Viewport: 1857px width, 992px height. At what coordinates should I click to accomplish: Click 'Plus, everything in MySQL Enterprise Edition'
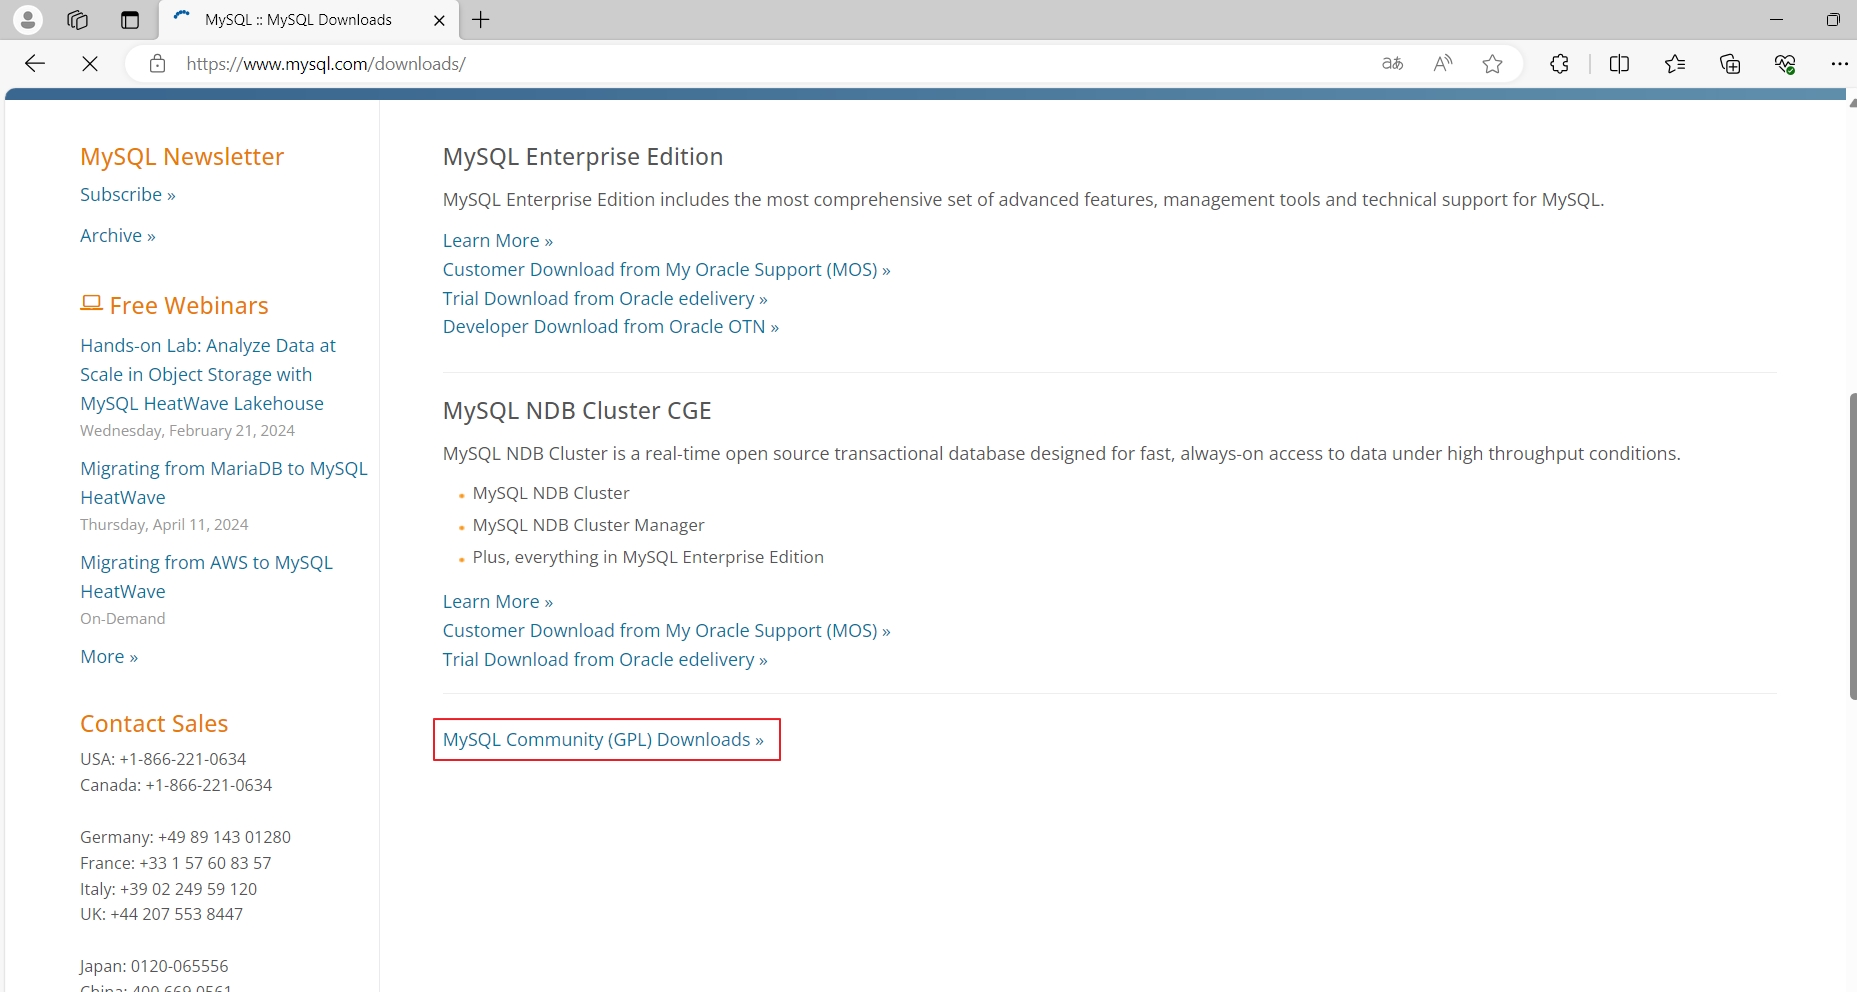coord(648,557)
